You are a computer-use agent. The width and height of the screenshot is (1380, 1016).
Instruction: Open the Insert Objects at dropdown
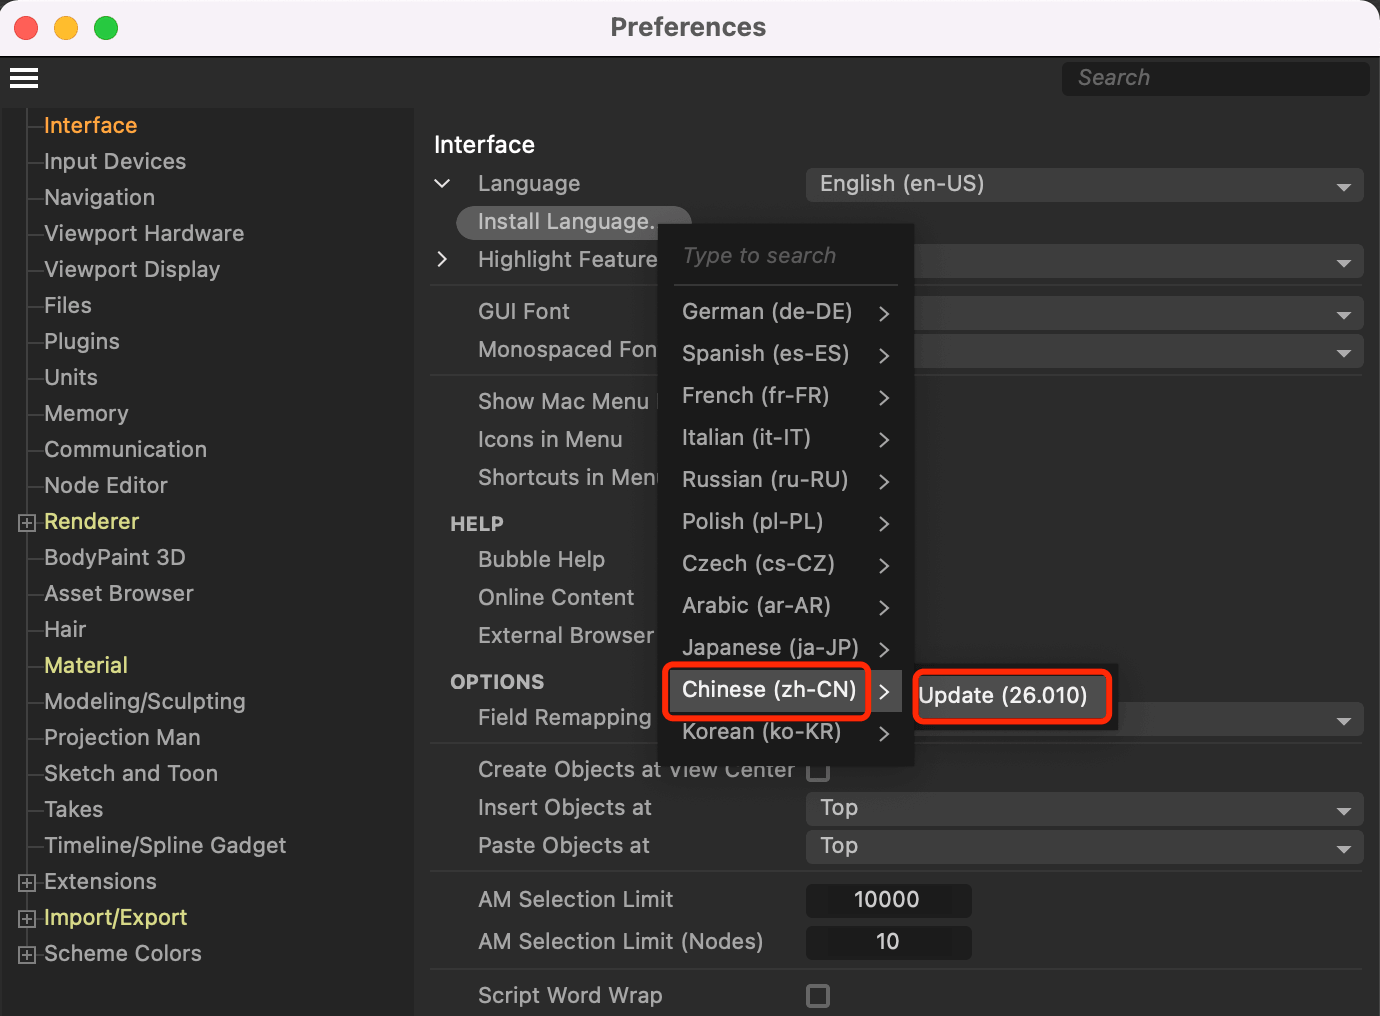tap(1084, 808)
